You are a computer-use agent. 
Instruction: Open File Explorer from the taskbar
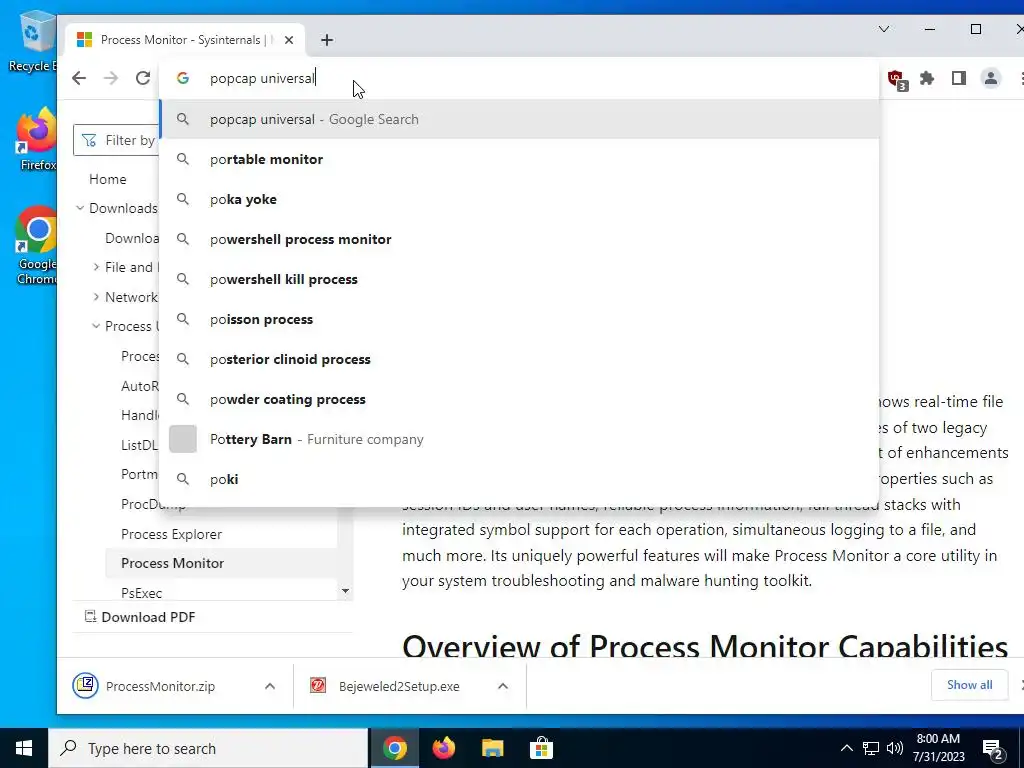click(x=492, y=748)
